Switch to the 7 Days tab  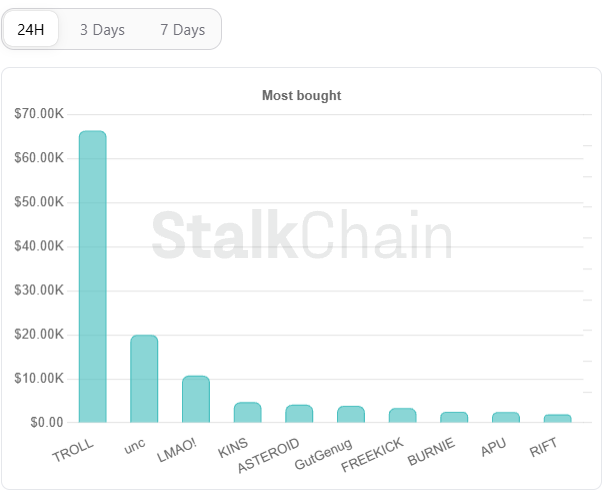coord(183,30)
